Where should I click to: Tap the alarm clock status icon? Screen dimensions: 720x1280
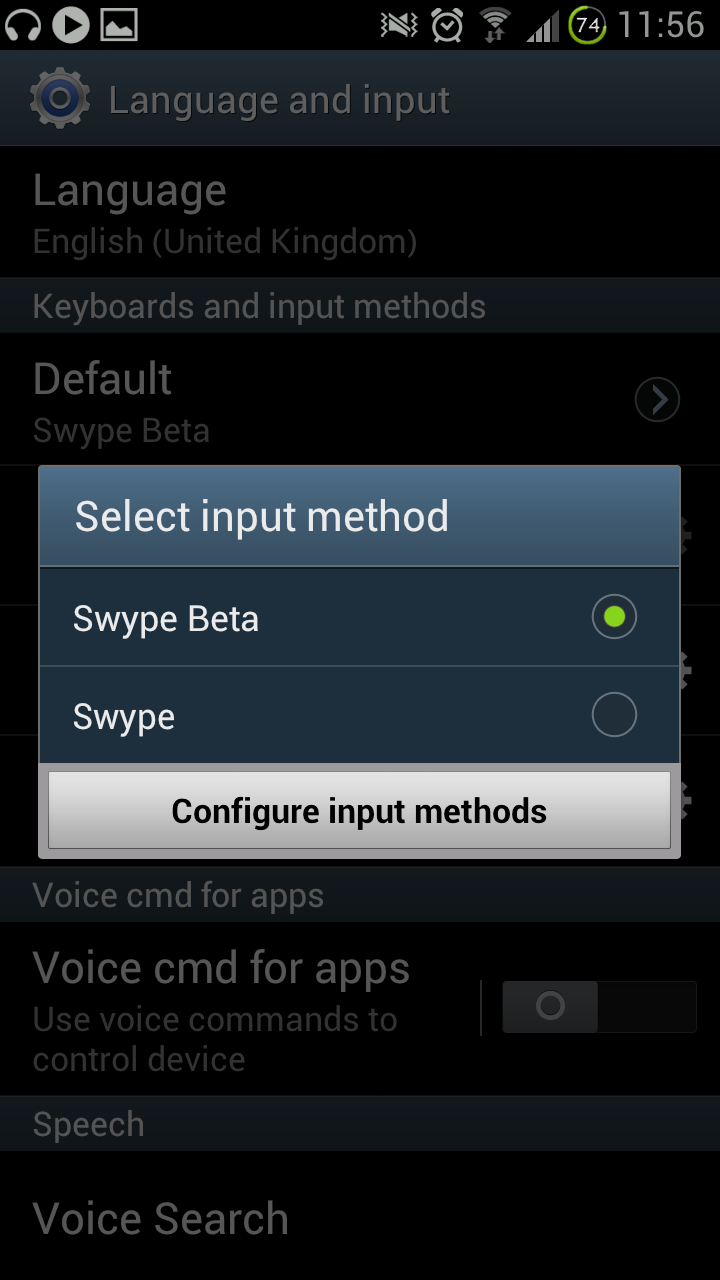[447, 25]
